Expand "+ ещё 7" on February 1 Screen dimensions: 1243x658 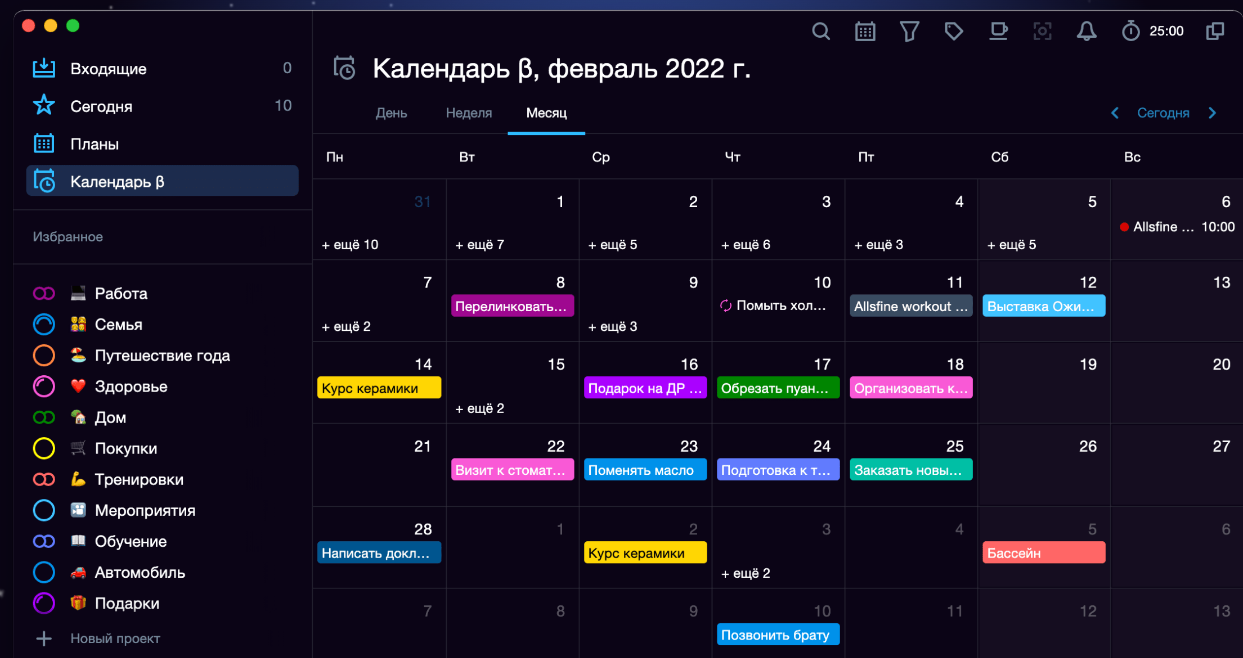click(480, 245)
